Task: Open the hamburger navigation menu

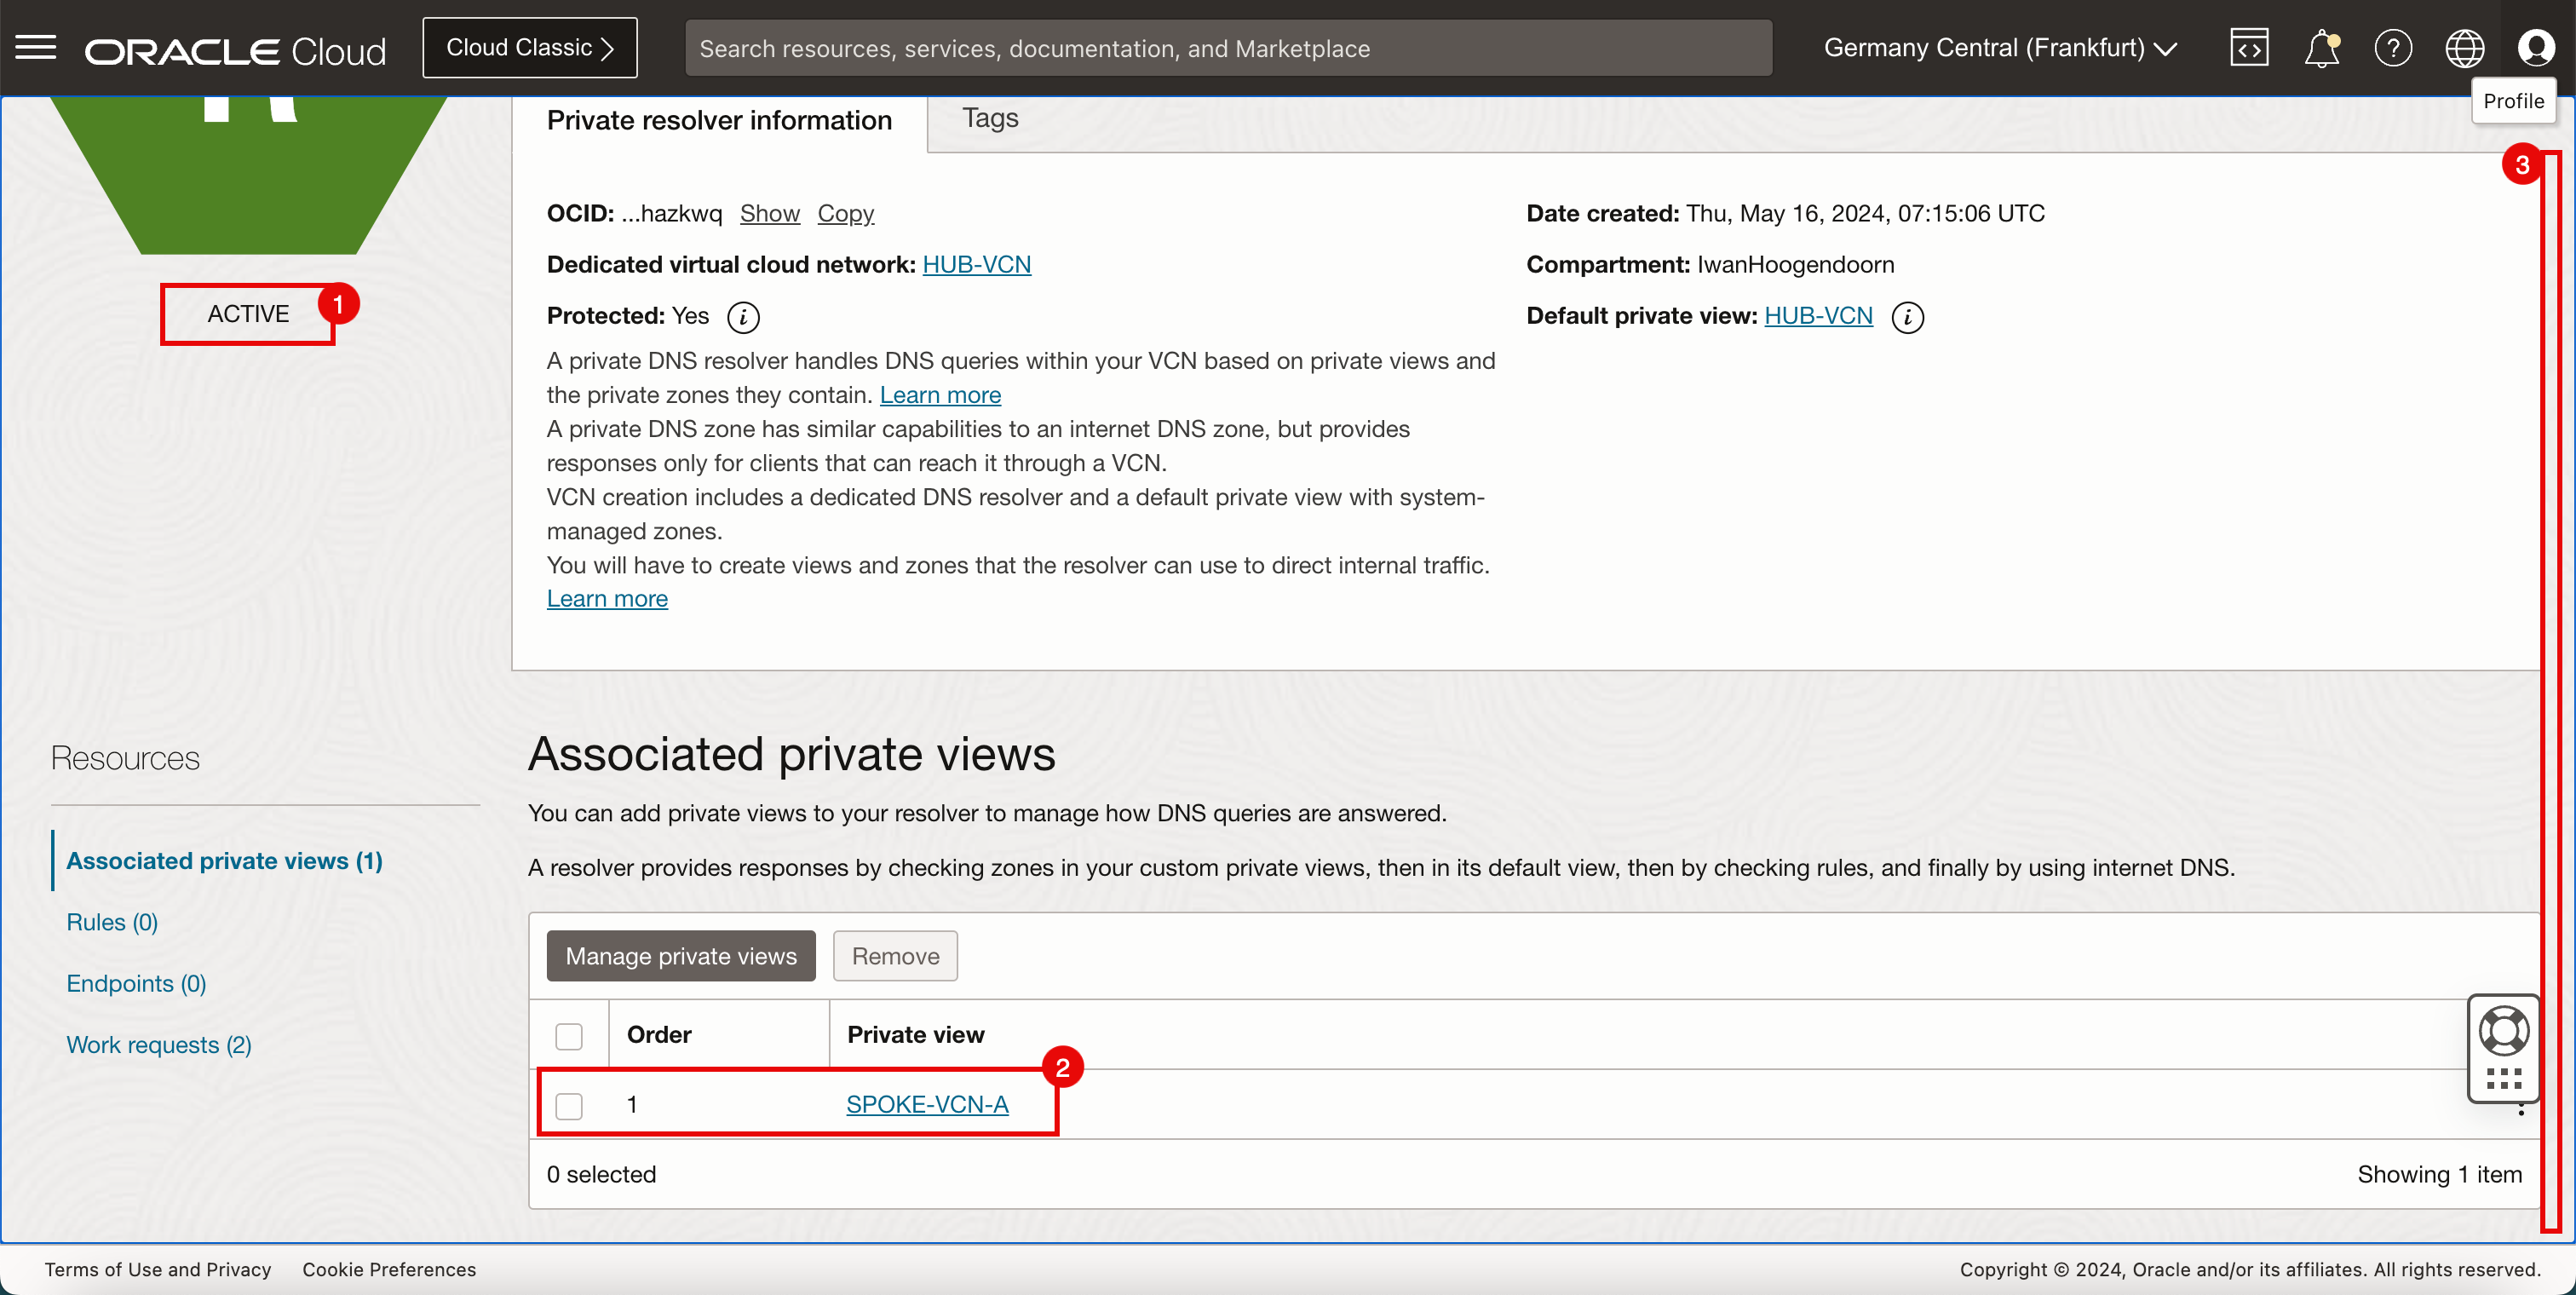Action: [x=36, y=47]
